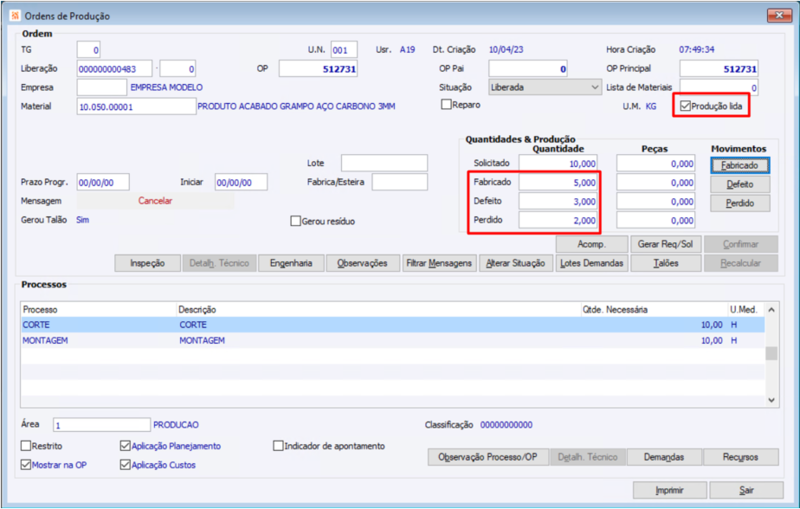
Task: Toggle the Reparo checkbox
Action: (x=446, y=105)
